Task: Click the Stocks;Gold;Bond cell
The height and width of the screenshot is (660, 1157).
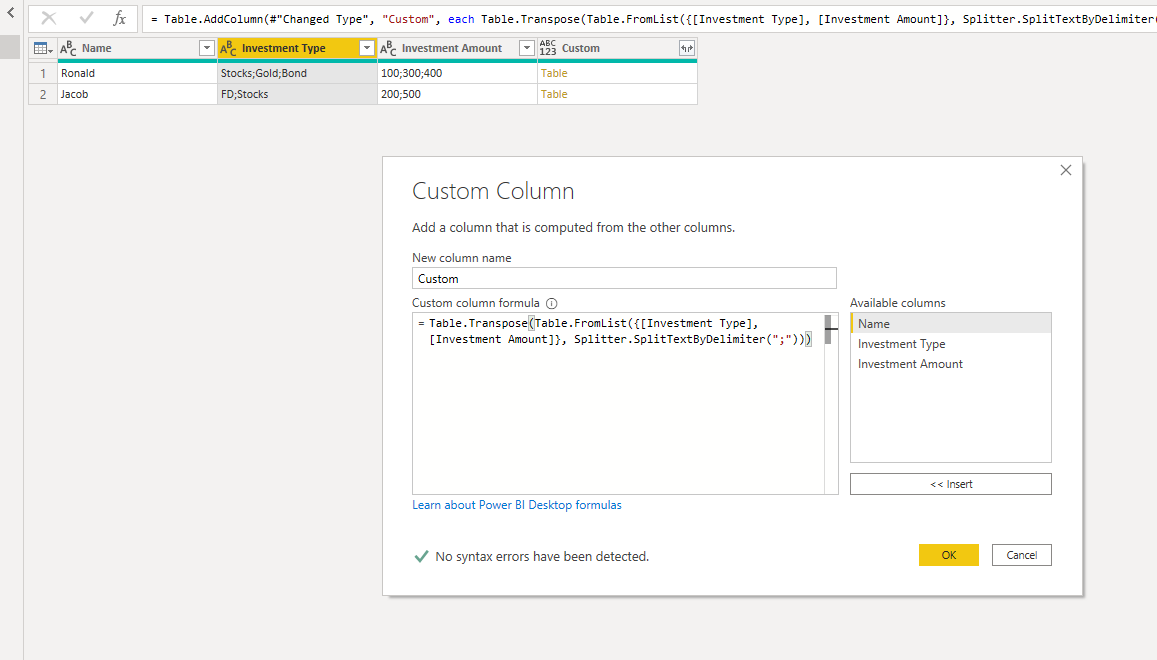Action: click(x=297, y=73)
